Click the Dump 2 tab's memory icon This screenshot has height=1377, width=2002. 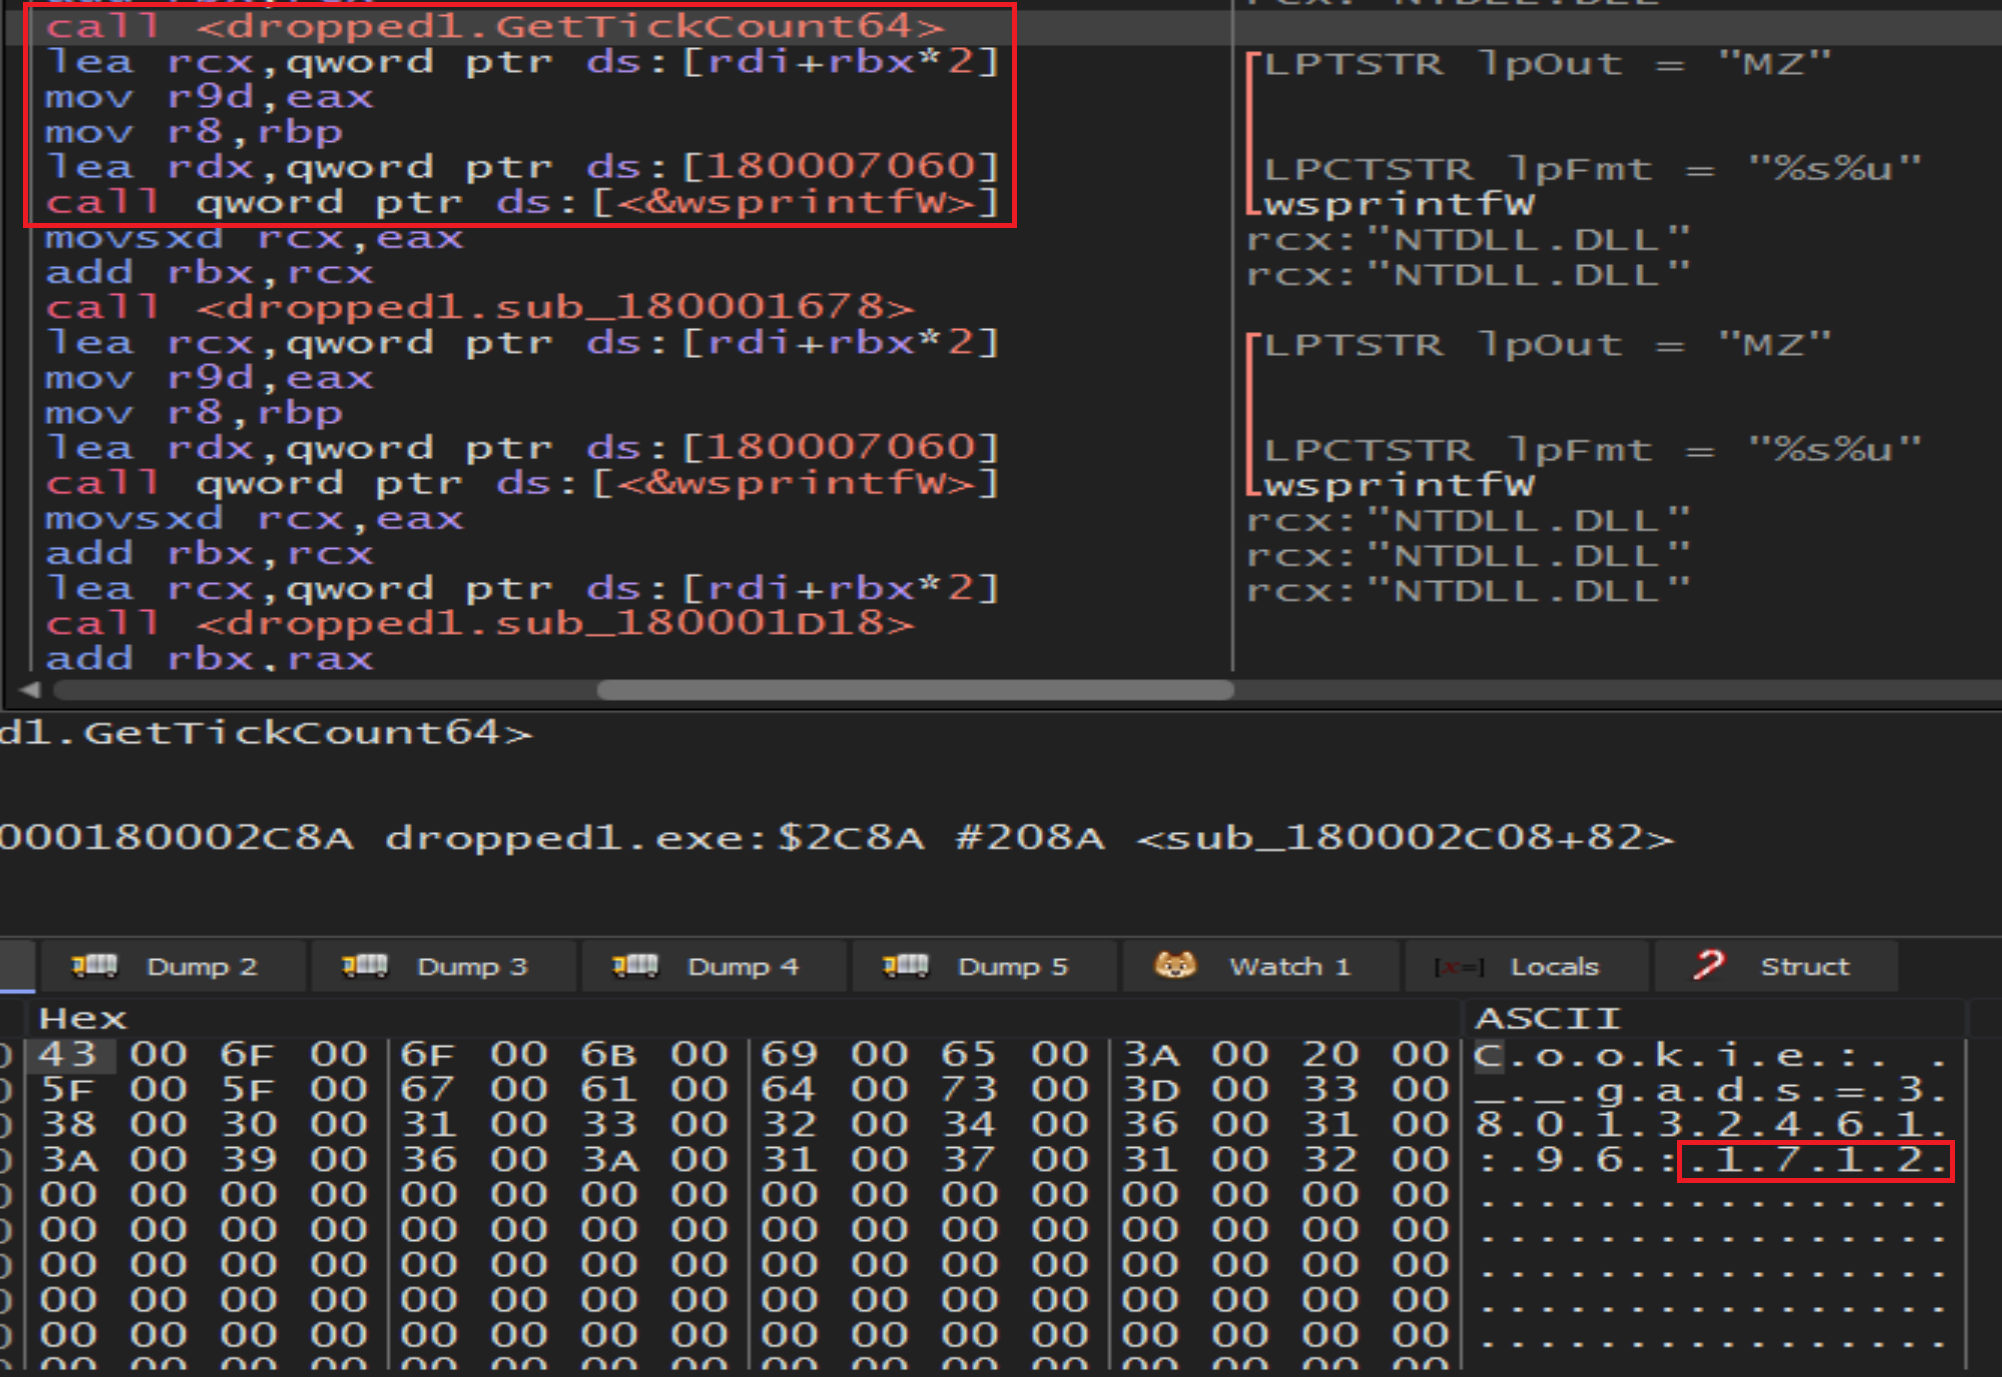pyautogui.click(x=94, y=965)
